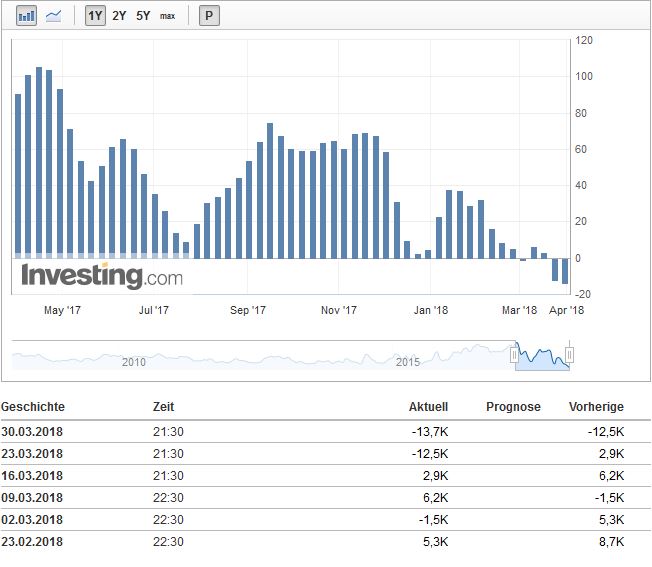This screenshot has height=567, width=652.
Task: Switch to line chart view
Action: [x=53, y=16]
